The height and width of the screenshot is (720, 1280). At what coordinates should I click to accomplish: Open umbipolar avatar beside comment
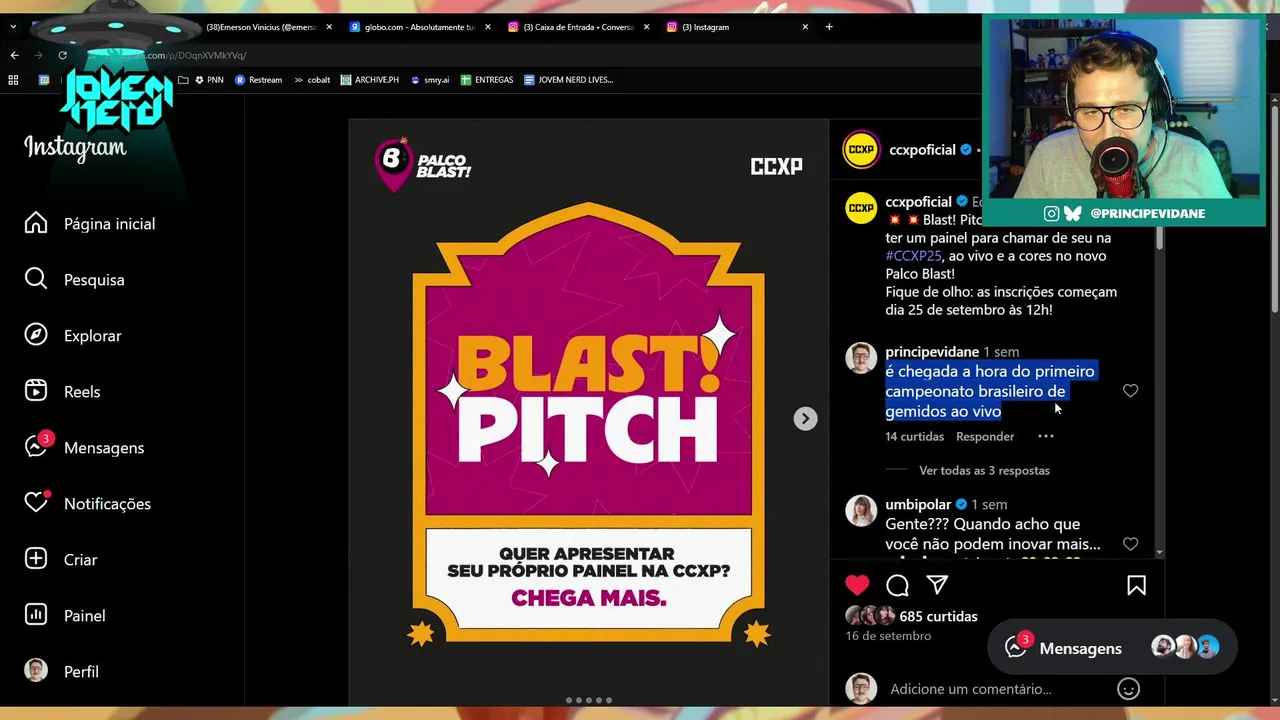[x=861, y=510]
